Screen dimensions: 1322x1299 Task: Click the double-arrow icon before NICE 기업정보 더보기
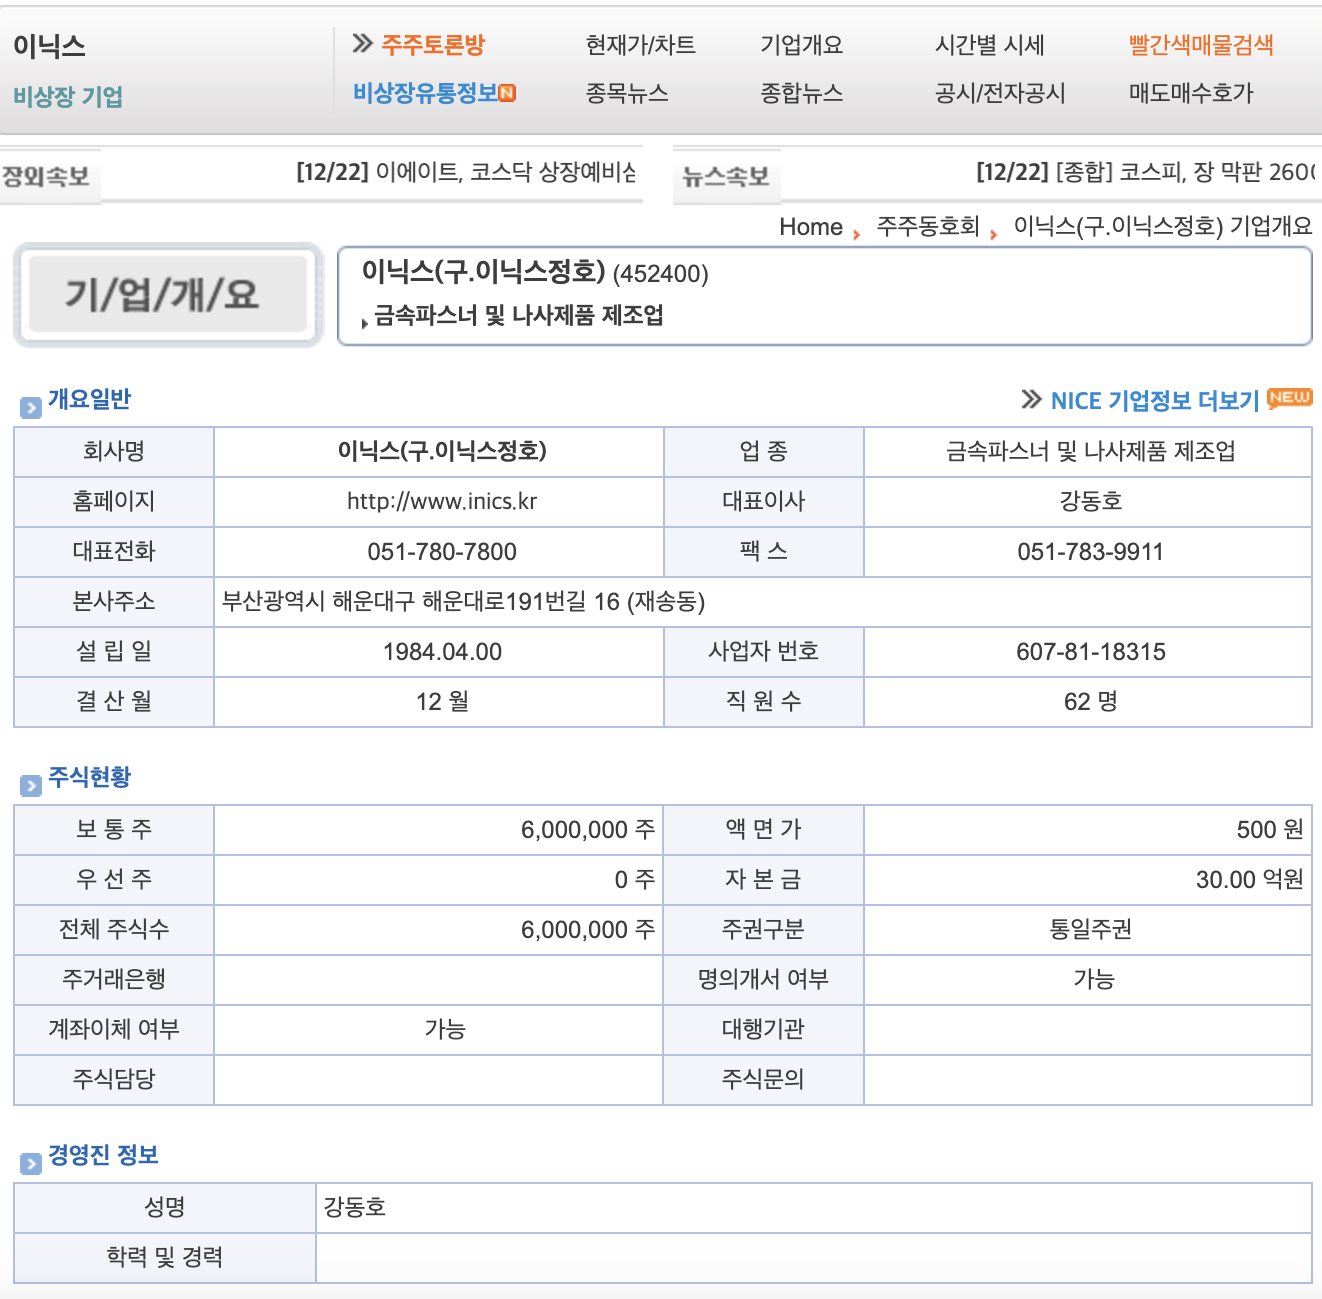pos(1031,398)
